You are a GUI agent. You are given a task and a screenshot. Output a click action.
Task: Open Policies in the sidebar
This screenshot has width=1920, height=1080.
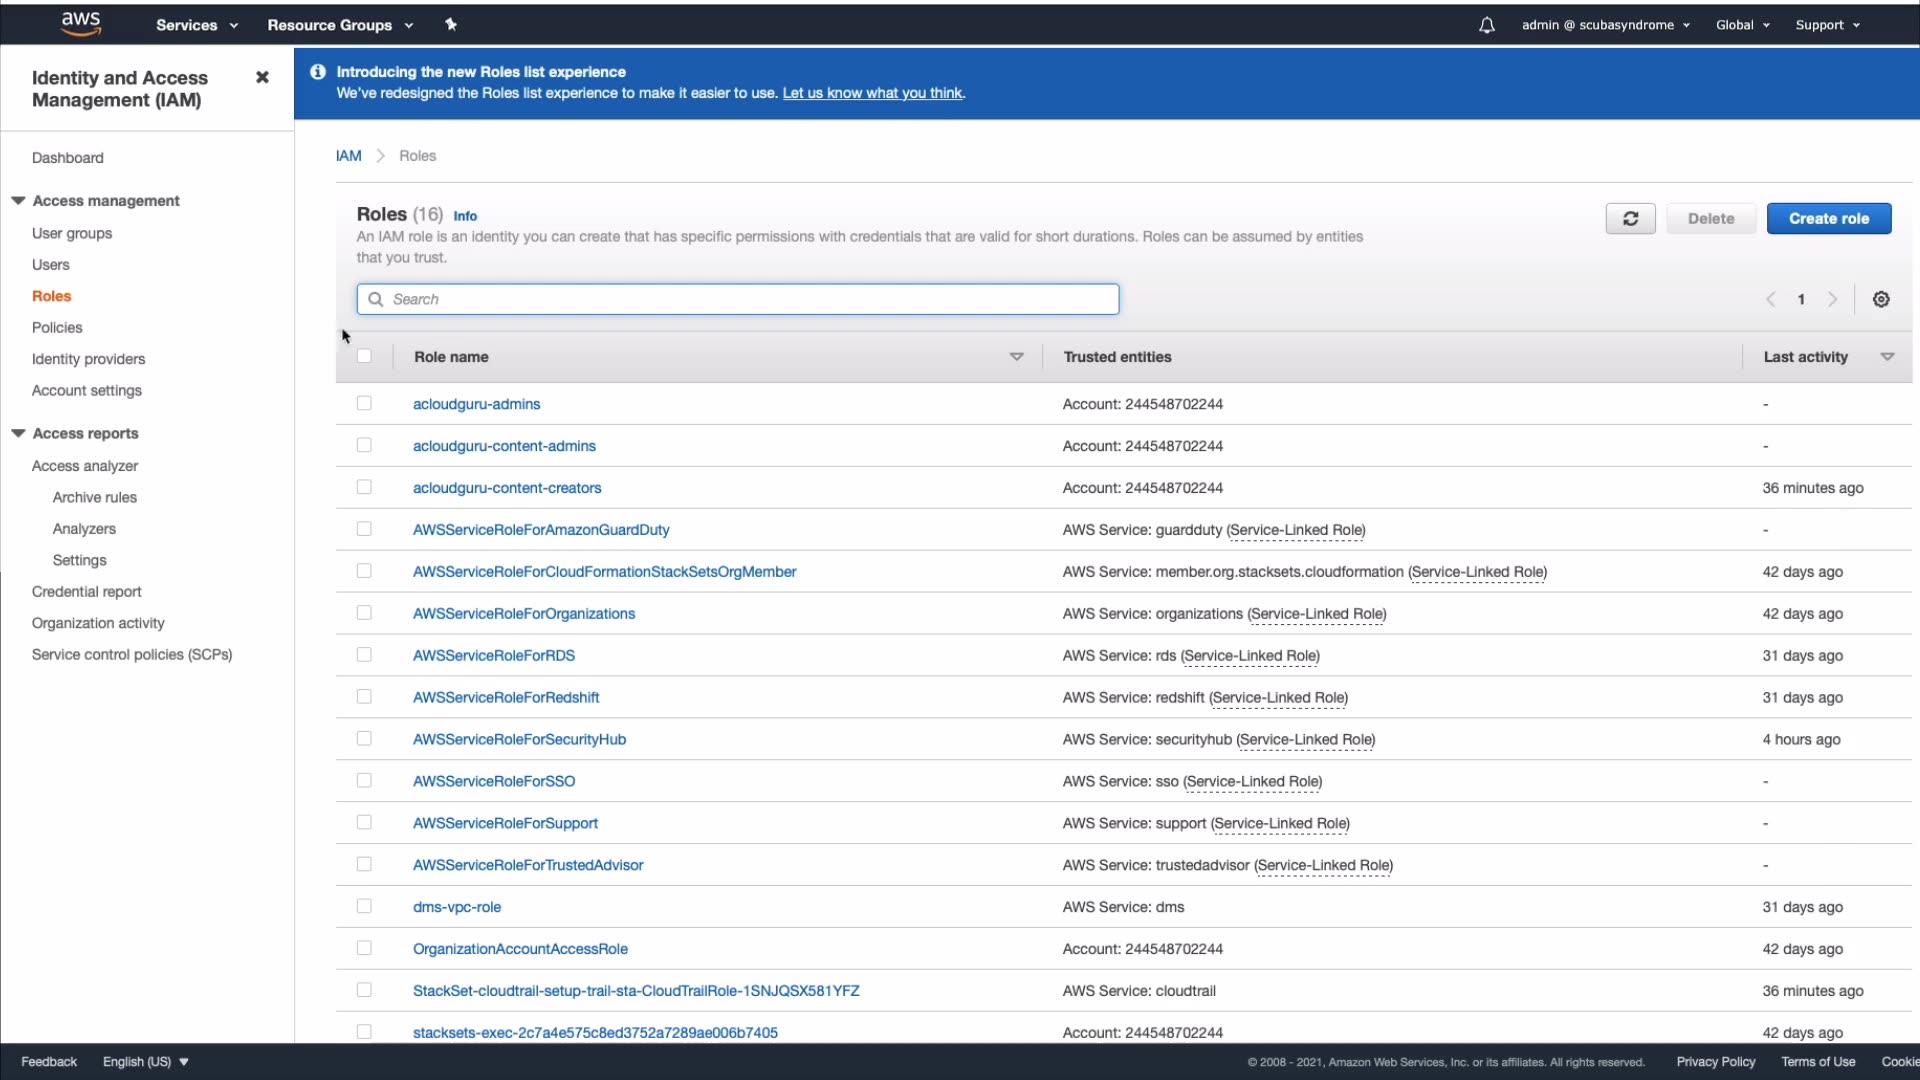click(x=57, y=328)
